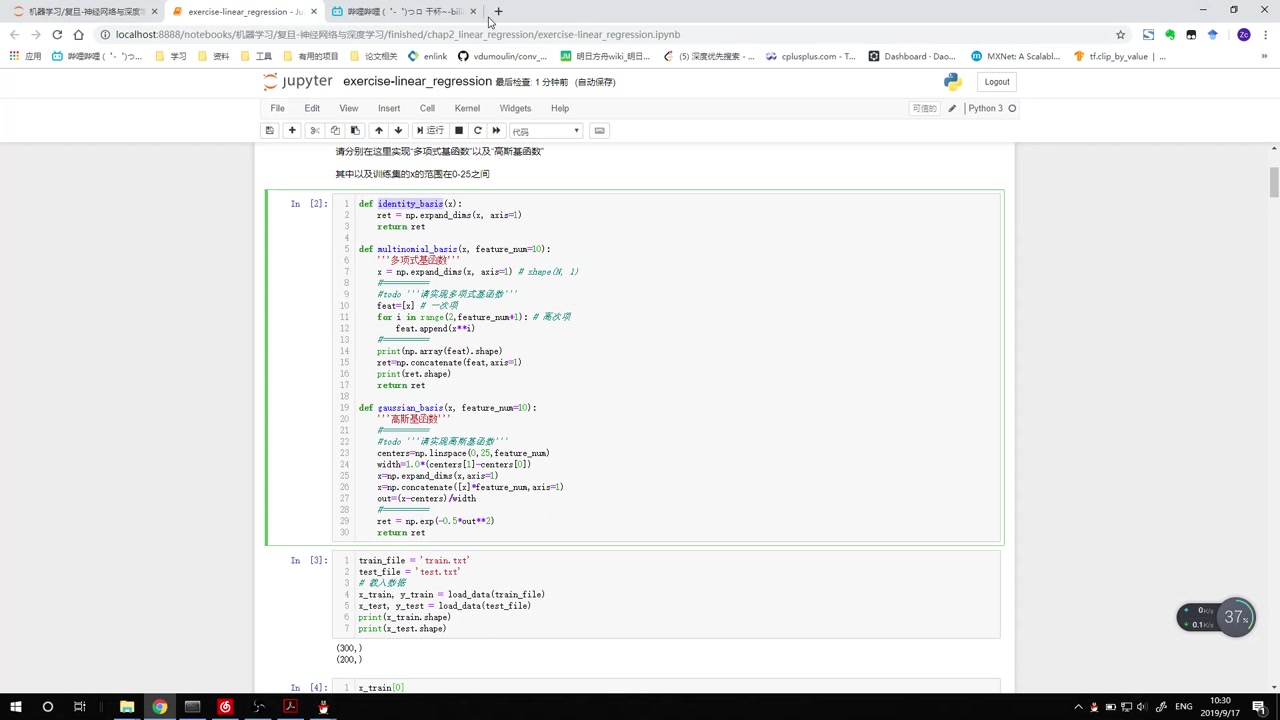
Task: Open a new browser tab with plus
Action: pos(498,12)
